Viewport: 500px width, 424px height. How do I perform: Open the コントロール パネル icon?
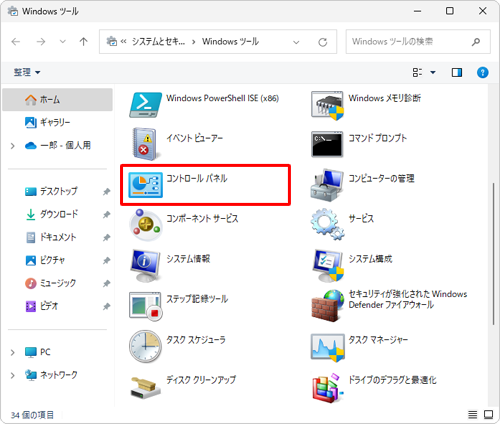click(x=146, y=185)
